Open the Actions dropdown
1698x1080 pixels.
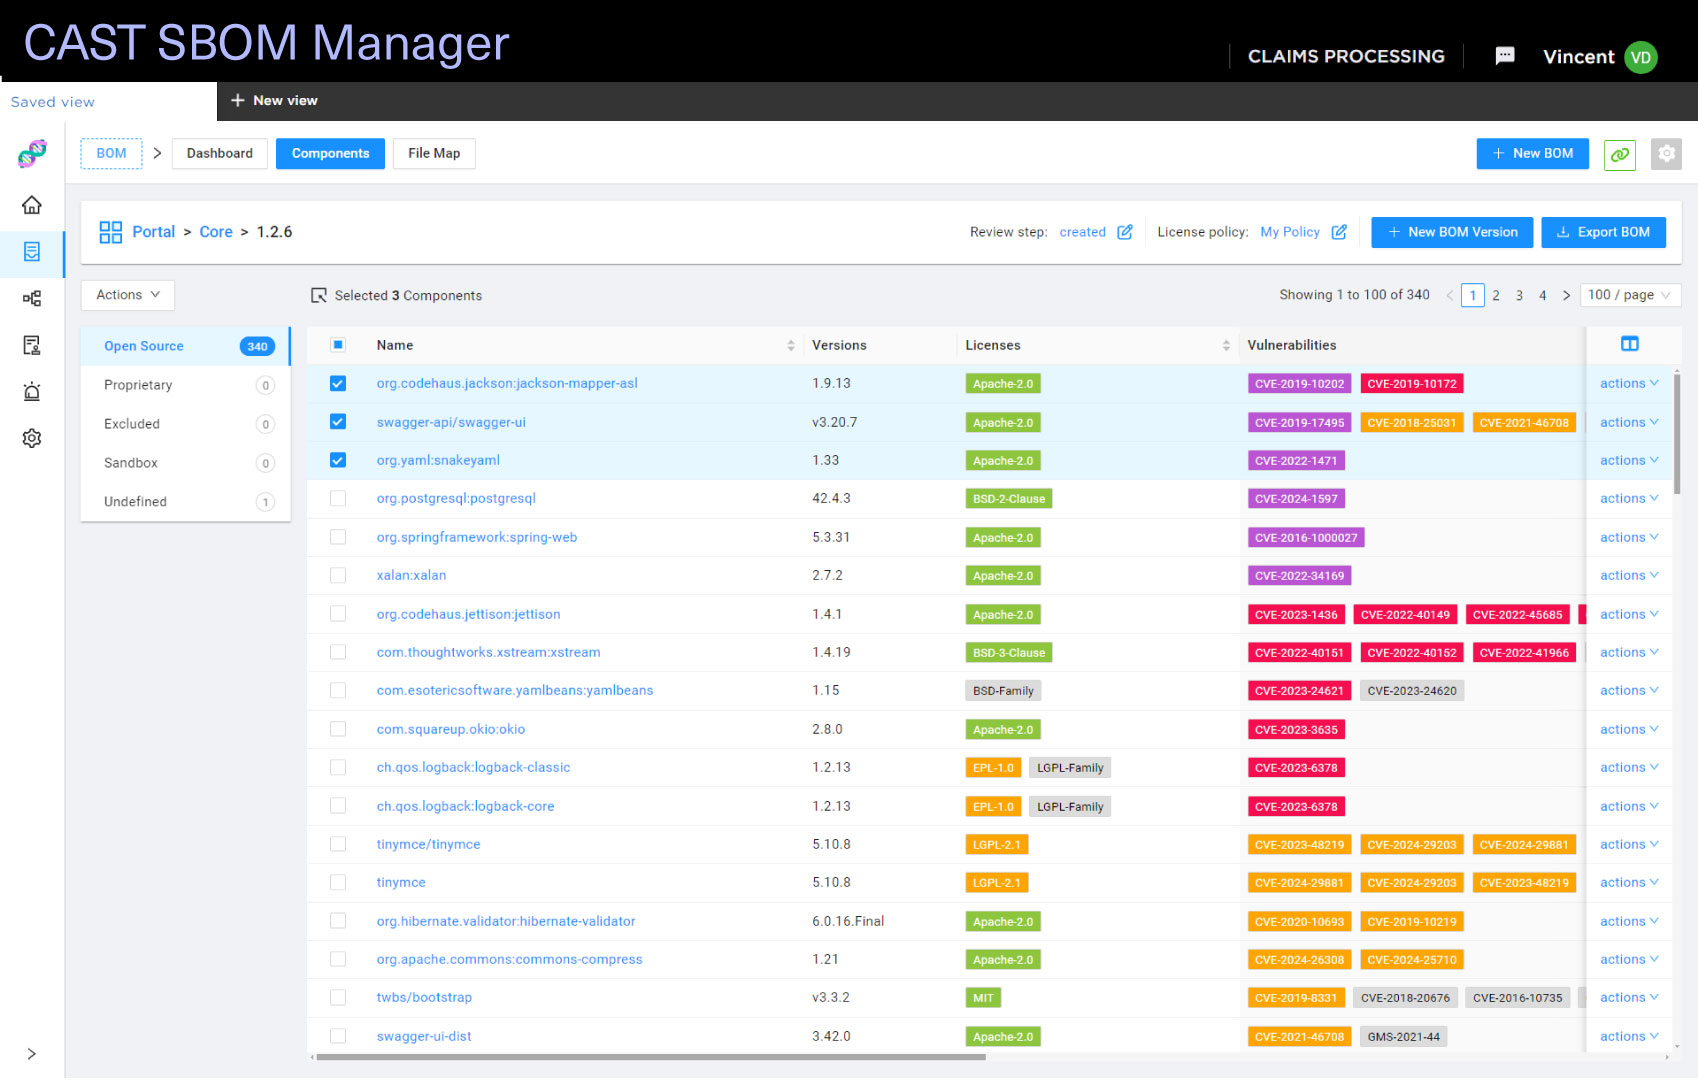pos(127,294)
